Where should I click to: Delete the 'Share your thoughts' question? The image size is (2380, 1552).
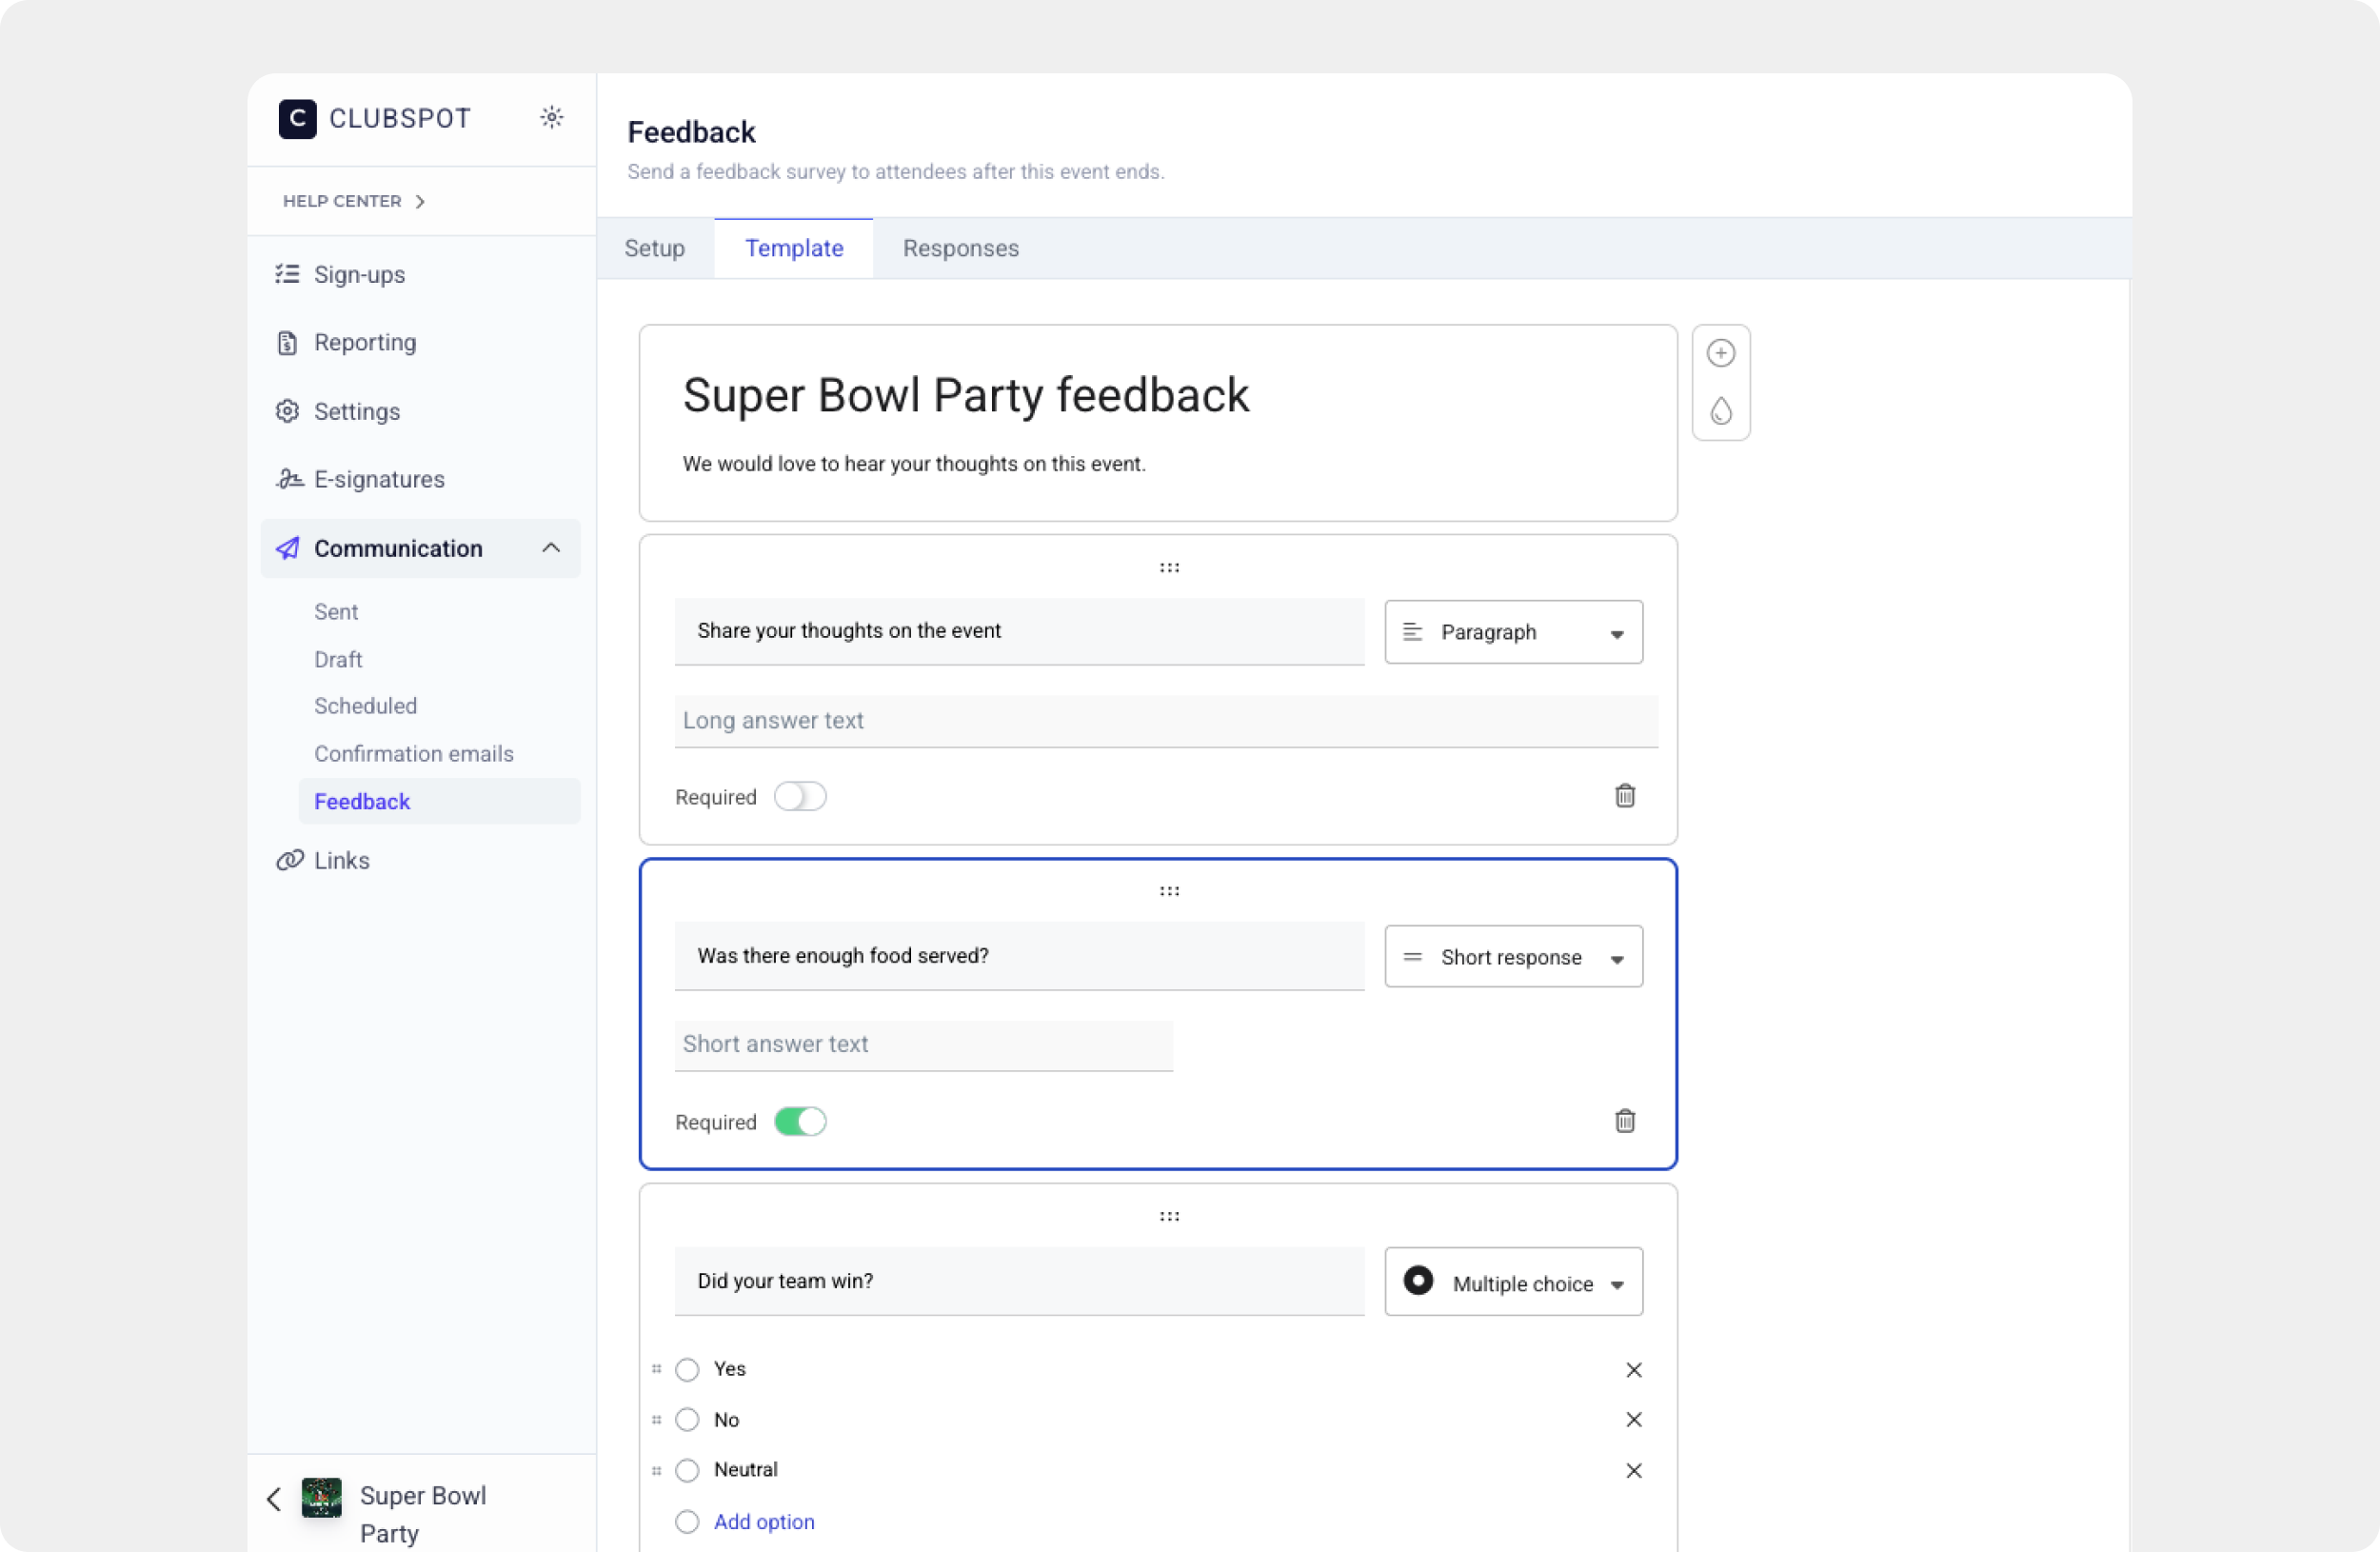tap(1624, 796)
